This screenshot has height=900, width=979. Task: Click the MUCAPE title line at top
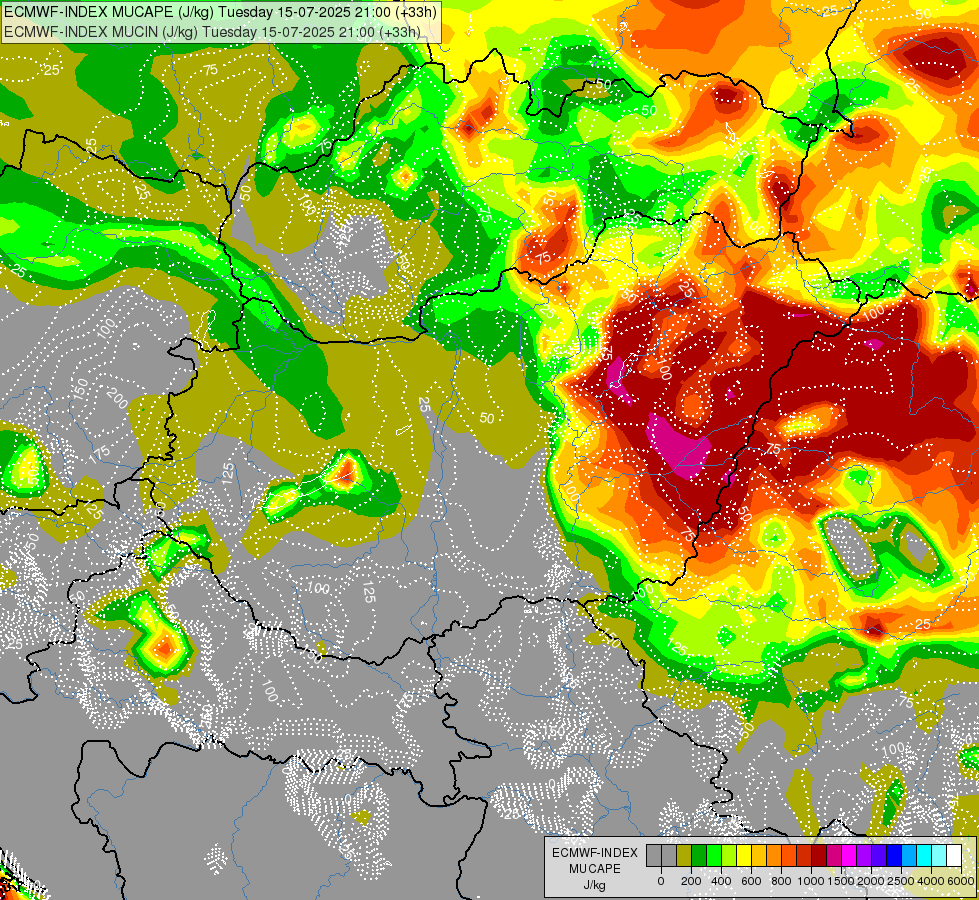coord(220,12)
